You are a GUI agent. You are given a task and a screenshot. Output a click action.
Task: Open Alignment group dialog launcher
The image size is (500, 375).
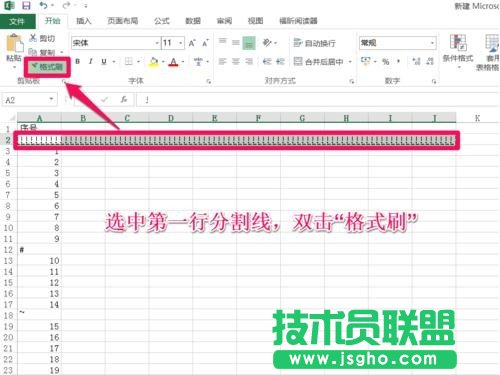351,81
